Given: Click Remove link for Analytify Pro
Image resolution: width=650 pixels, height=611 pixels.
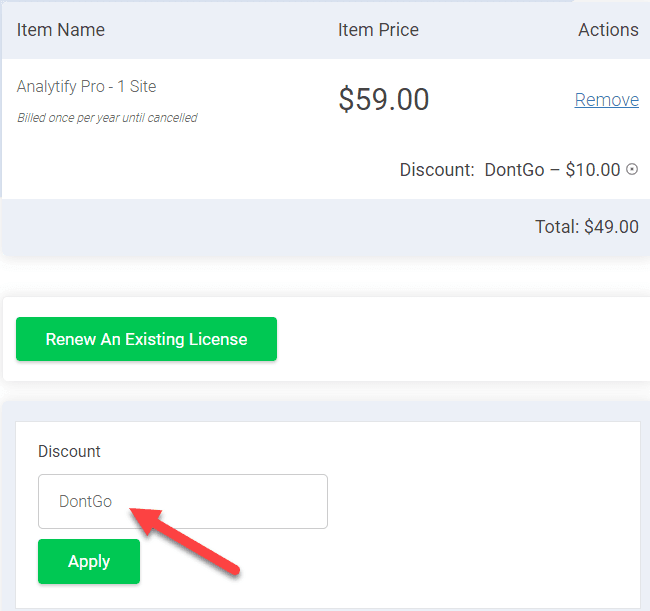Looking at the screenshot, I should coord(606,100).
